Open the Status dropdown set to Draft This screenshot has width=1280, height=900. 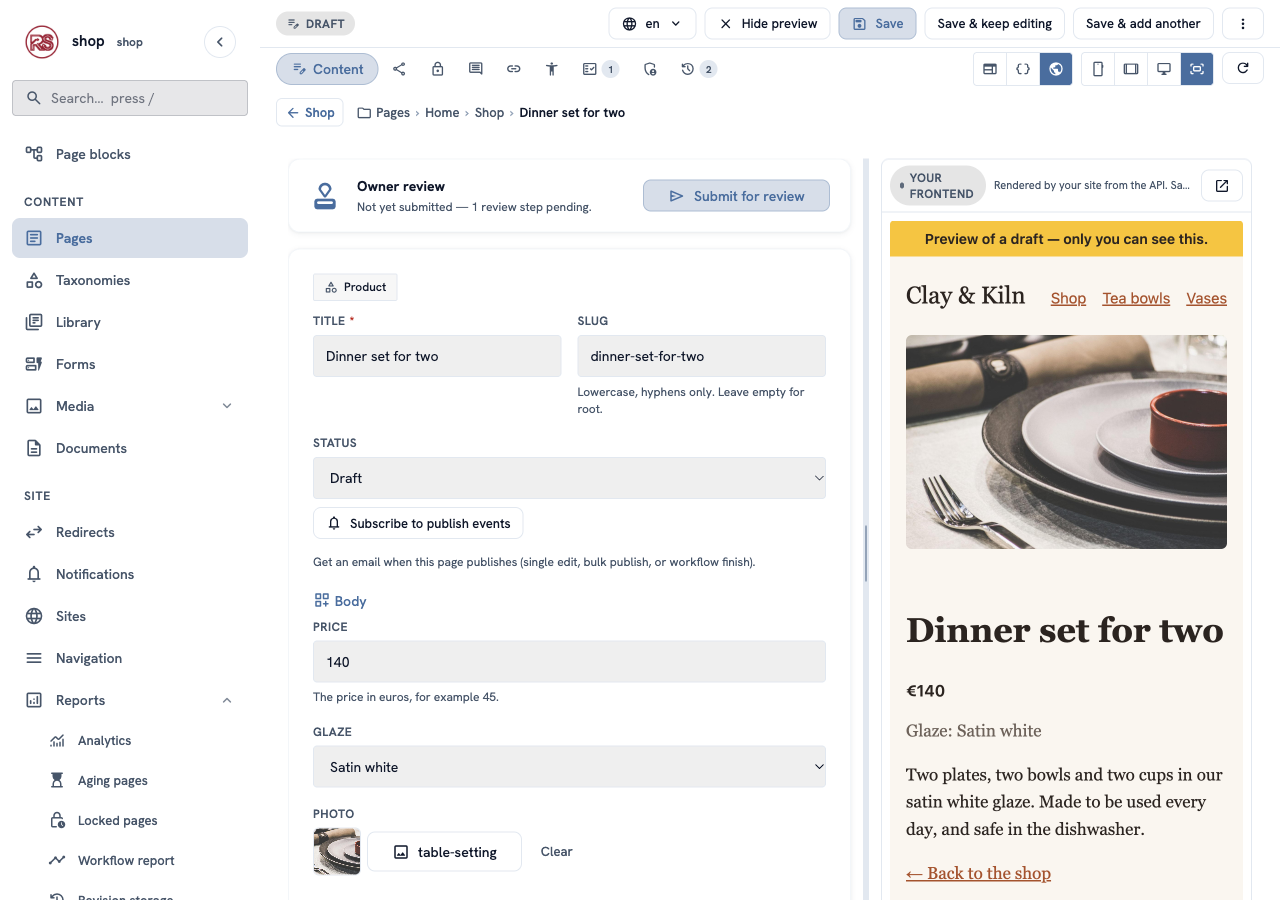pos(569,478)
